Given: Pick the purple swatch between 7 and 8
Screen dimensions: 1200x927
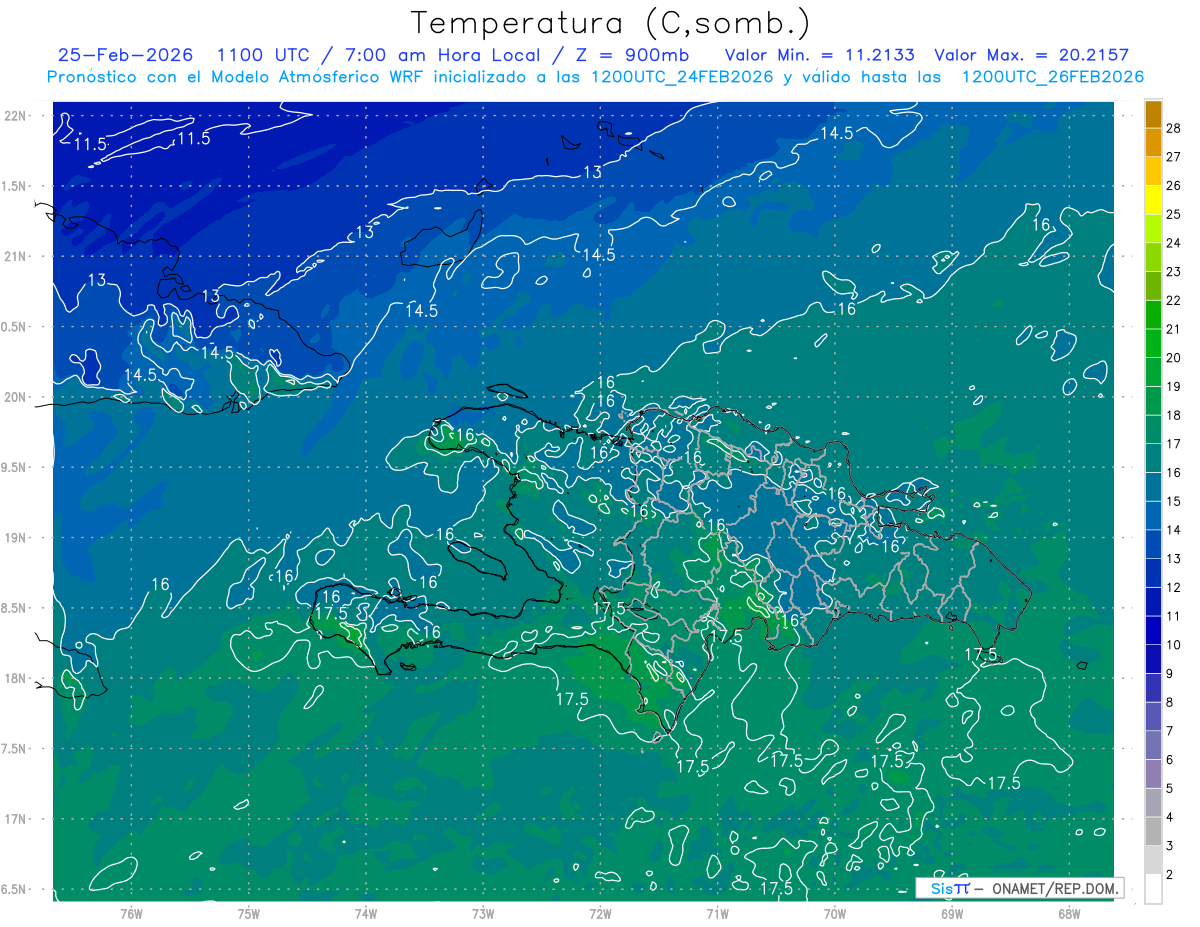Looking at the screenshot, I should (1153, 717).
